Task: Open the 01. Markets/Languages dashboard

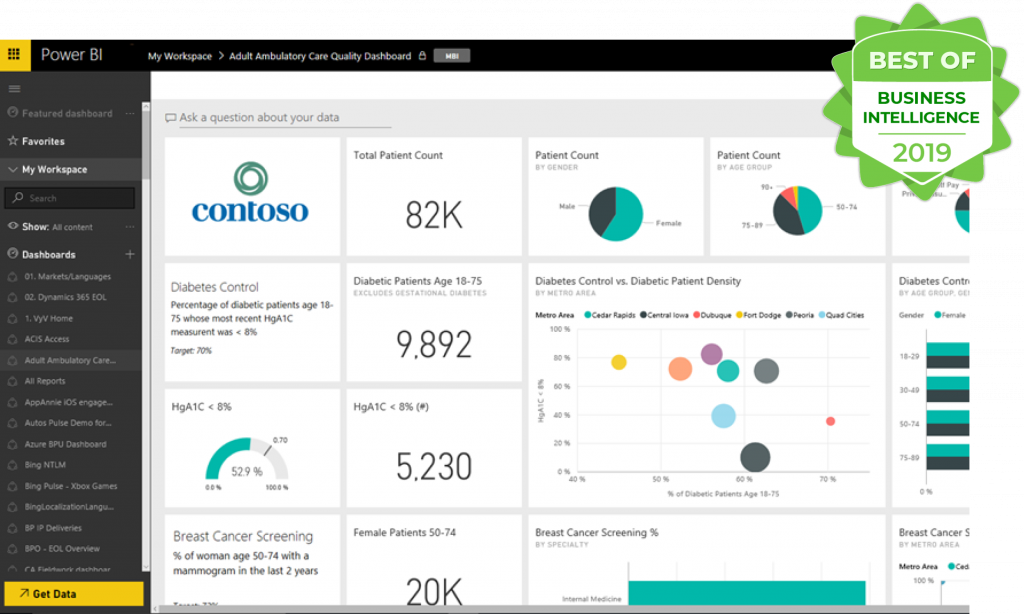Action: [67, 276]
